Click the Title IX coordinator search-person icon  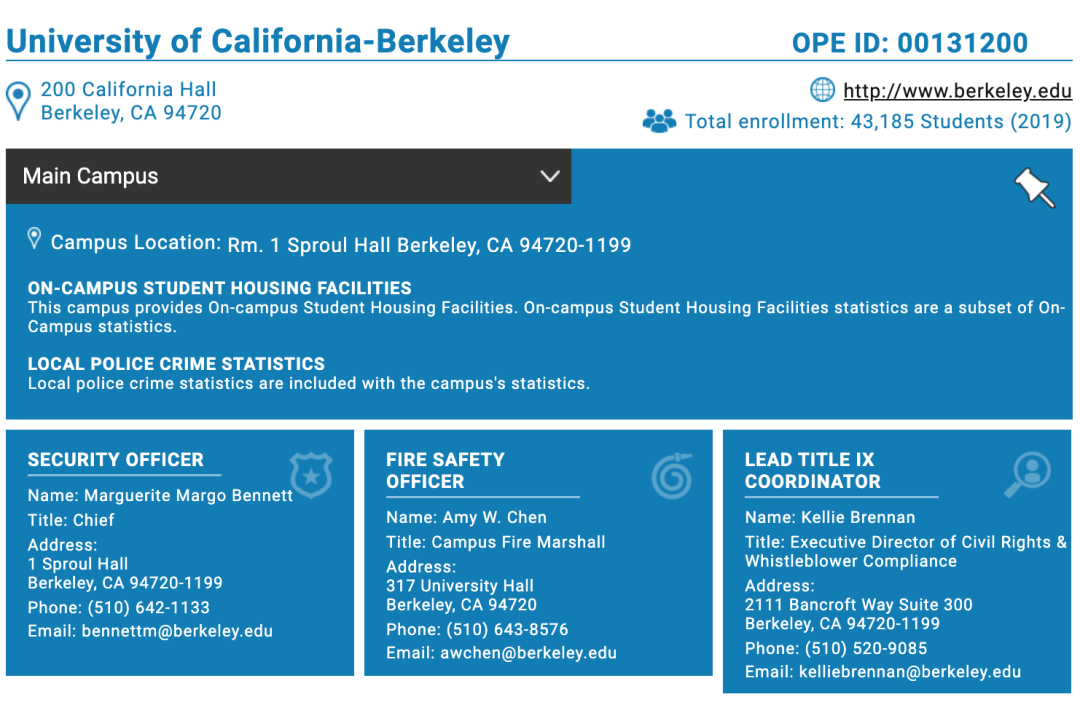pyautogui.click(x=1028, y=475)
